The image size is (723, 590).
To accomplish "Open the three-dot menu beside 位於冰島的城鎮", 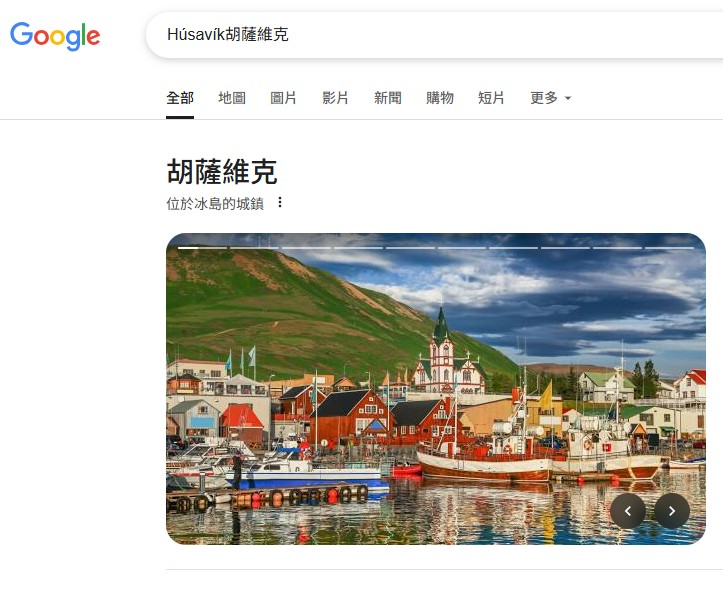I will pyautogui.click(x=280, y=202).
